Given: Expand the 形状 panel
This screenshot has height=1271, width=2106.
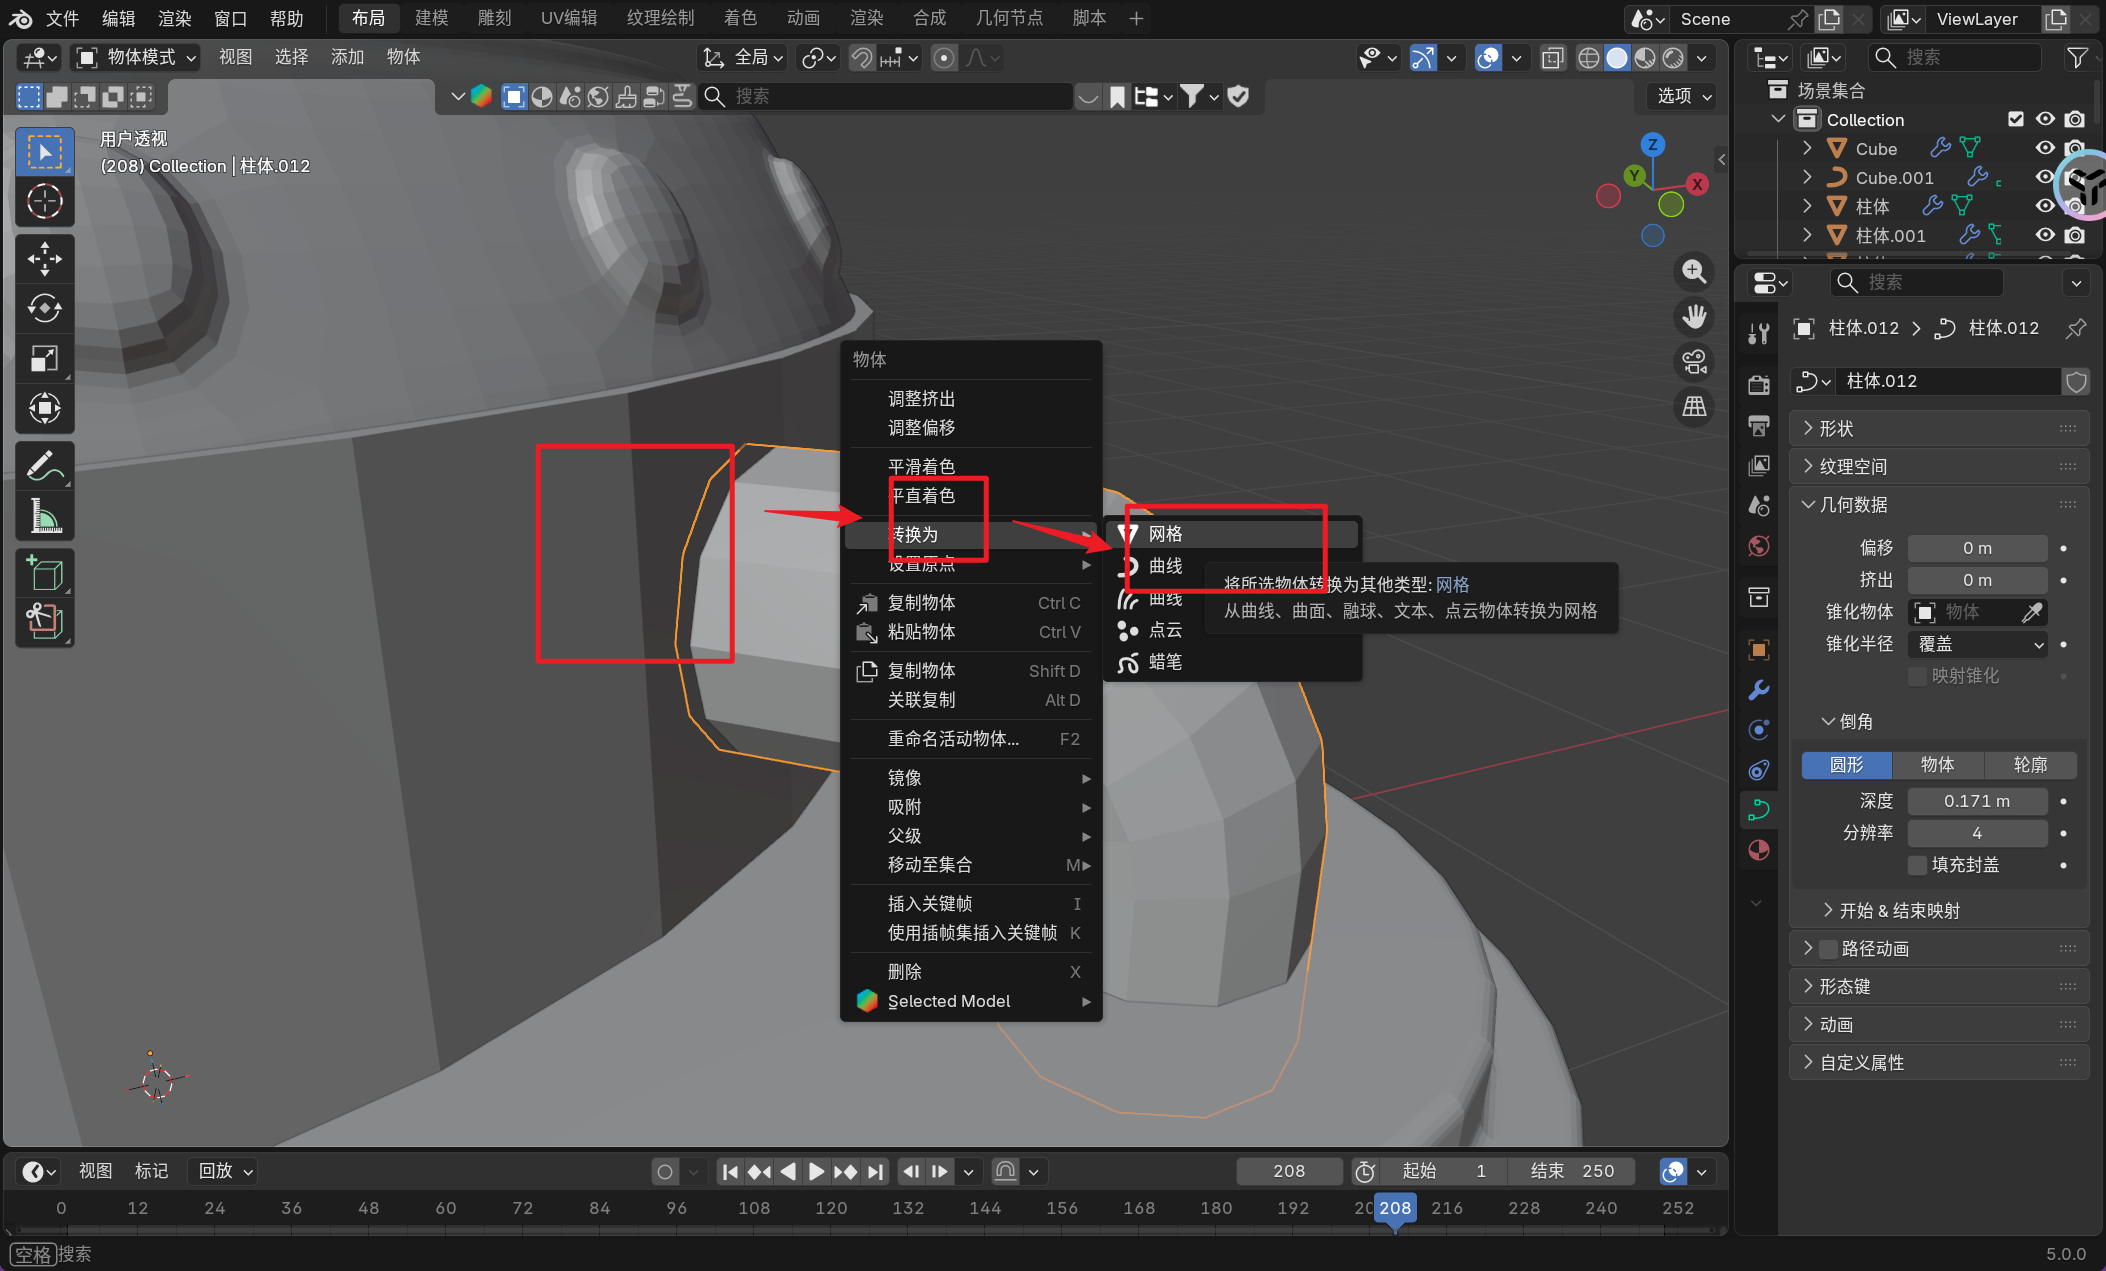Looking at the screenshot, I should (1836, 428).
